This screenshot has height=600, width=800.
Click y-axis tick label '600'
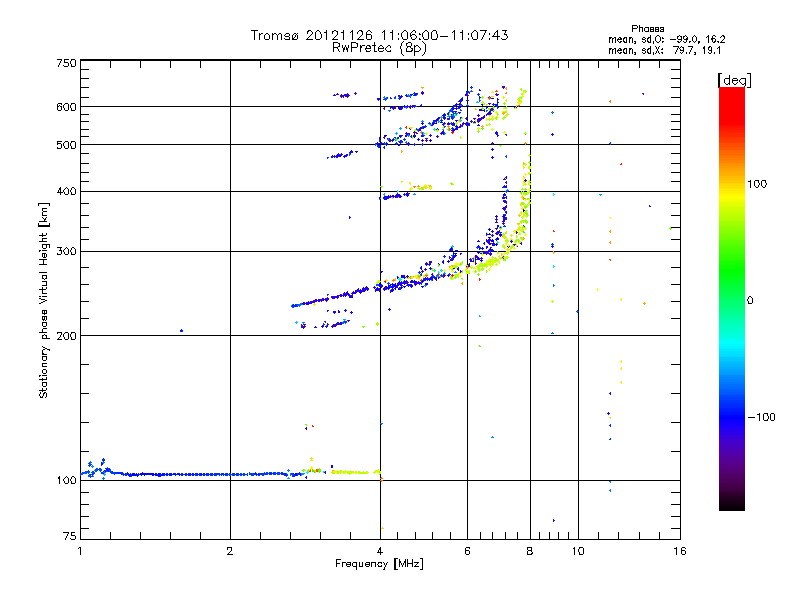coord(66,107)
